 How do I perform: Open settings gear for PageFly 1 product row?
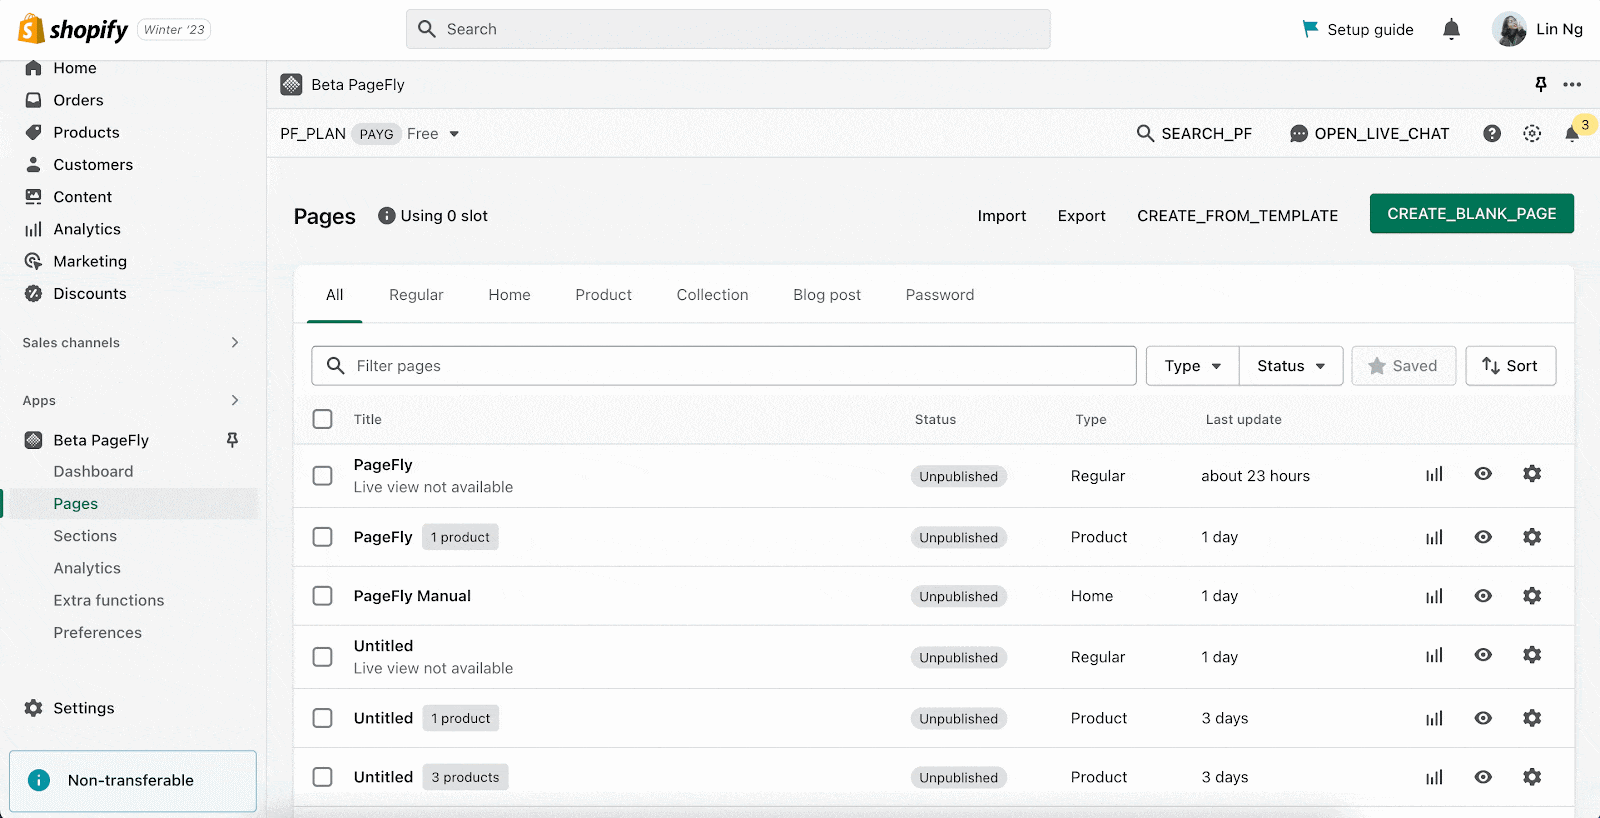1532,536
